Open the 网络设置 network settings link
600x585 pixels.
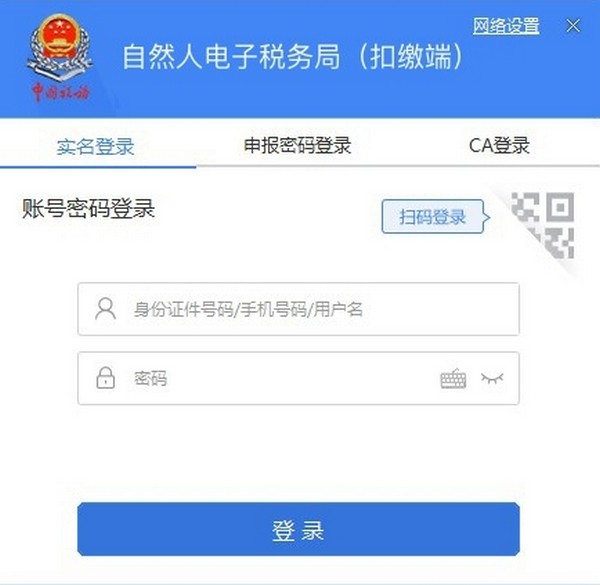pyautogui.click(x=506, y=26)
